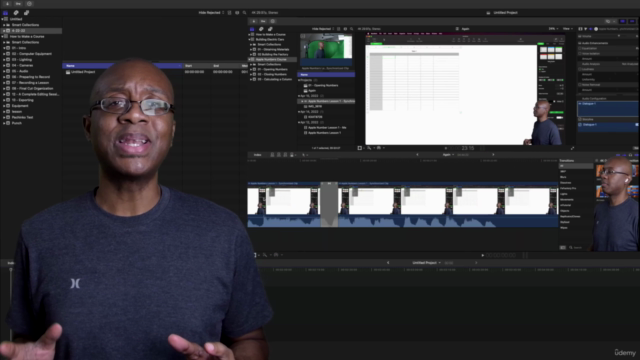Image resolution: width=640 pixels, height=360 pixels.
Task: Click the main timeline playhead
Action: (x=11, y=270)
